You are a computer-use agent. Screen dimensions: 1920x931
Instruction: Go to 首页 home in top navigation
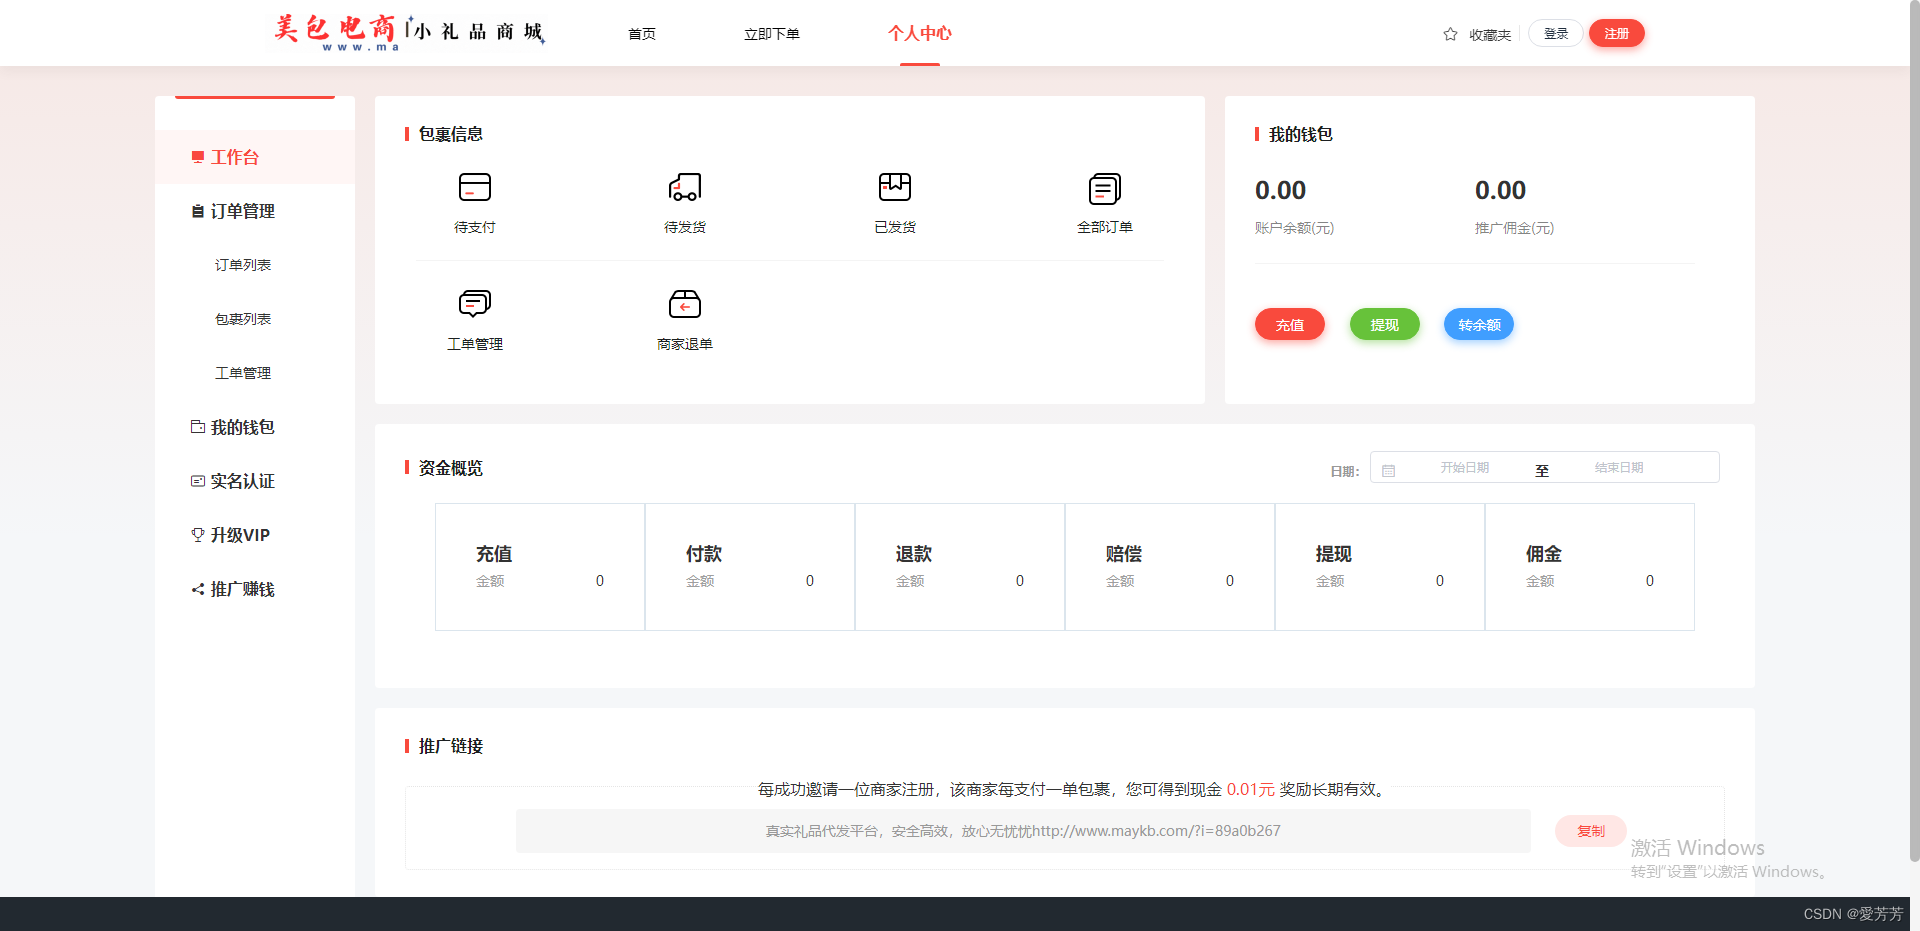(642, 34)
